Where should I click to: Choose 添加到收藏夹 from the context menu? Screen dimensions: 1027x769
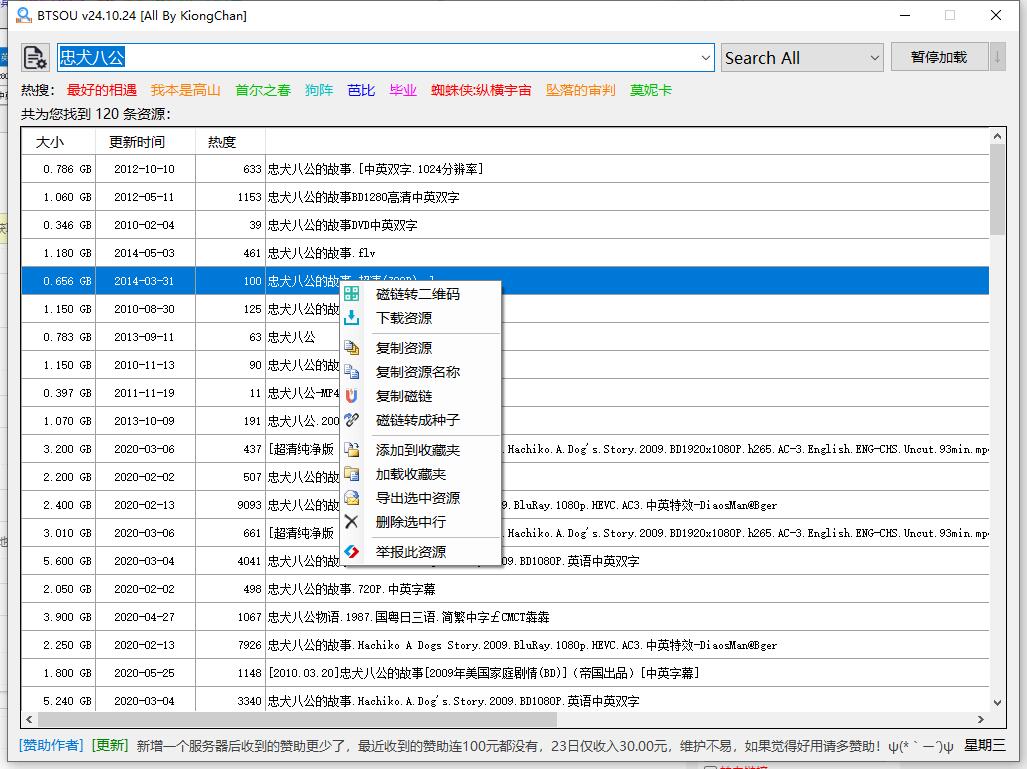pyautogui.click(x=416, y=450)
